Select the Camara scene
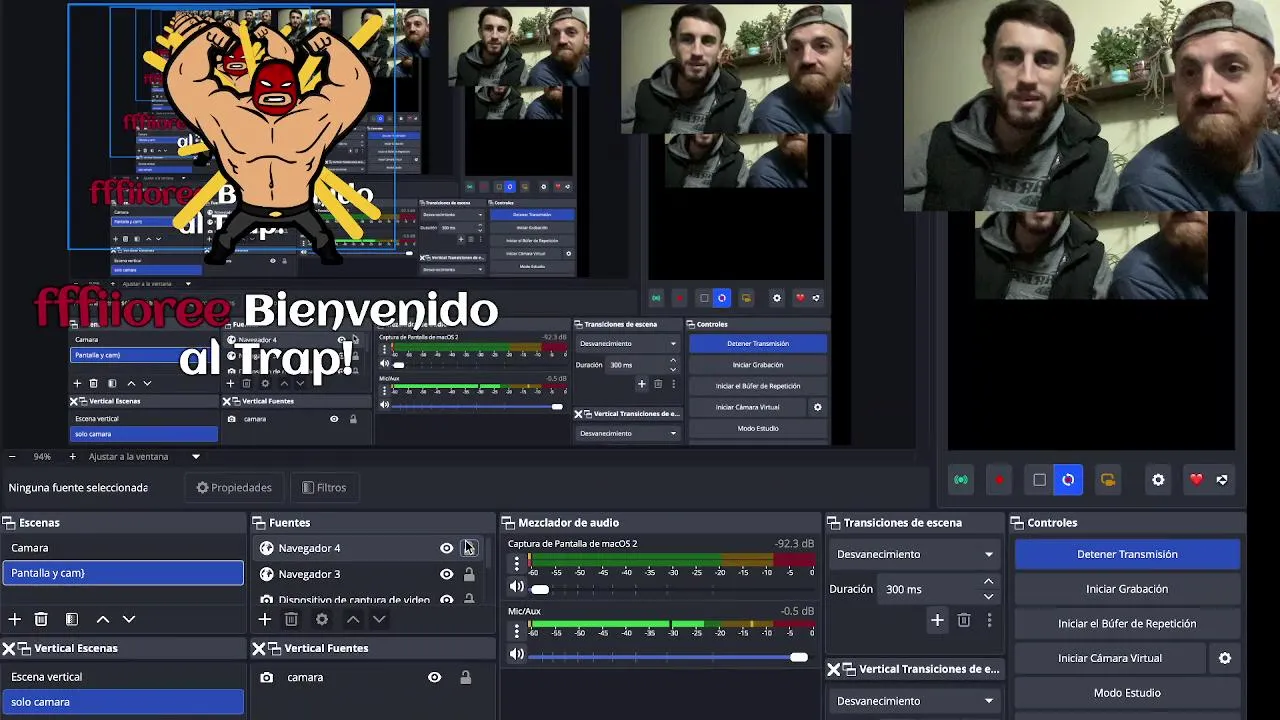The width and height of the screenshot is (1280, 720). [123, 548]
